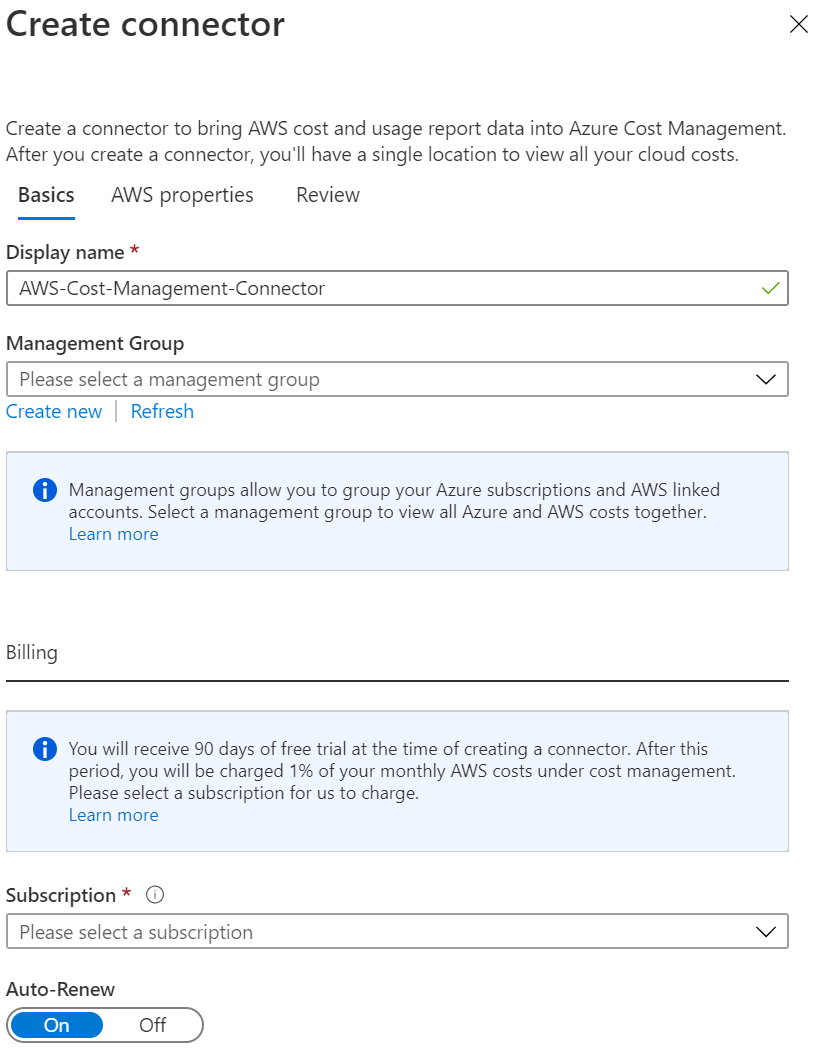This screenshot has height=1056, width=816.
Task: Click the info icon in billing notice
Action: (45, 749)
